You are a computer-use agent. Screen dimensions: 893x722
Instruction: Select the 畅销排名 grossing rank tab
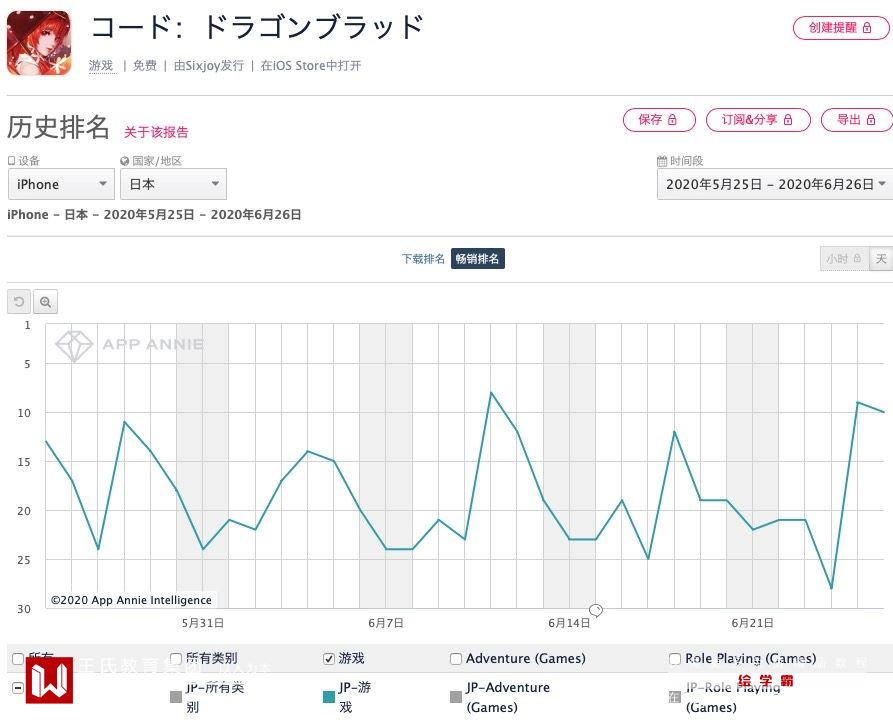[x=478, y=259]
